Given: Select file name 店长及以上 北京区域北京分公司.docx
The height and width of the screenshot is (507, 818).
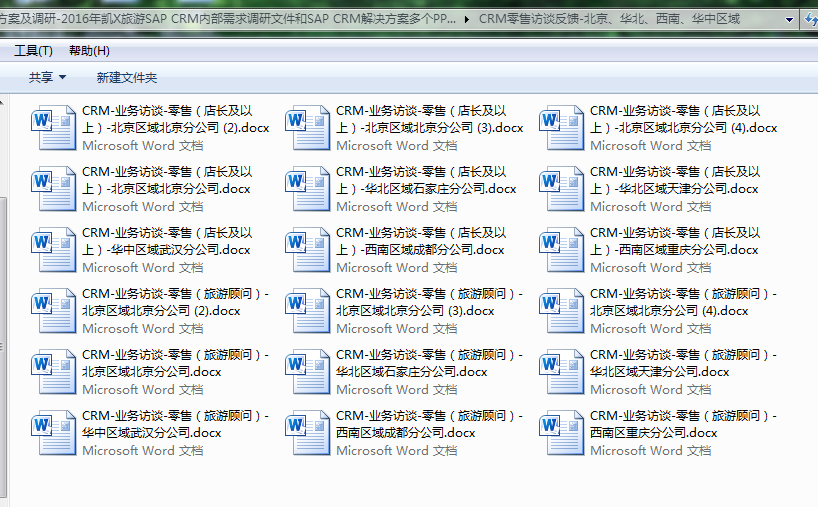Looking at the screenshot, I should point(167,180).
